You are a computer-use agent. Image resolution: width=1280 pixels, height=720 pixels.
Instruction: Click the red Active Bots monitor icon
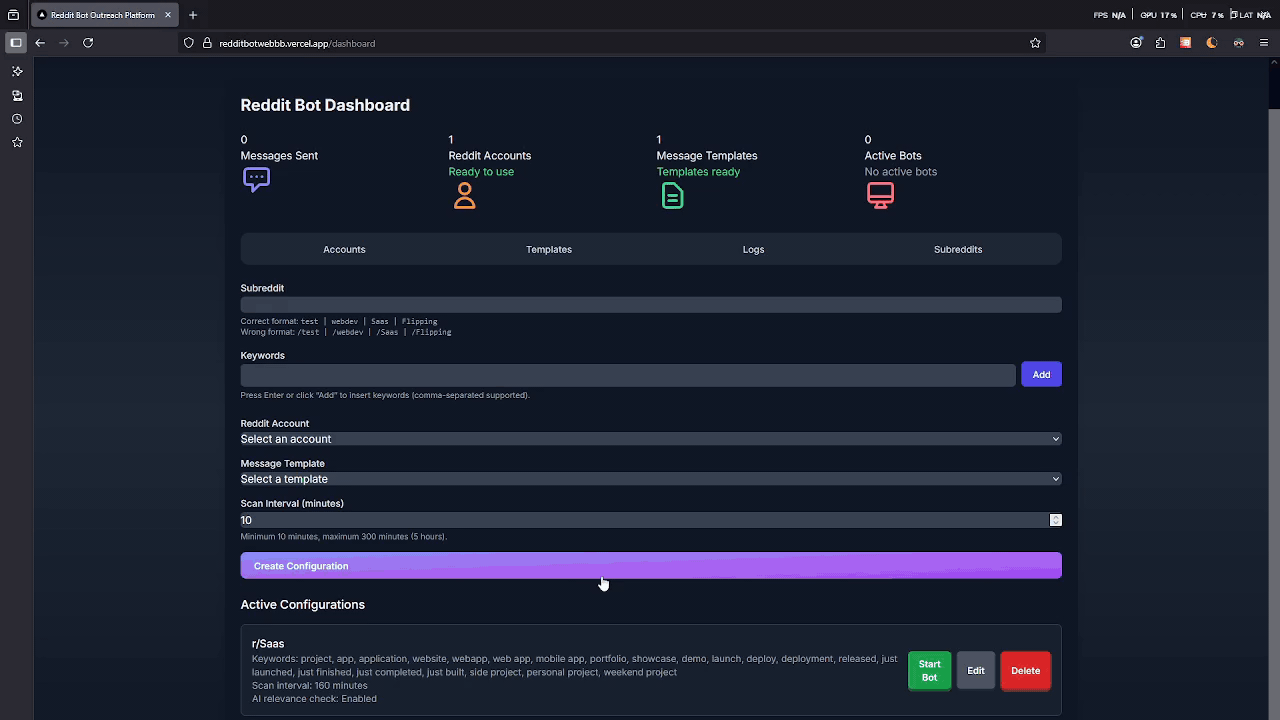tap(880, 195)
